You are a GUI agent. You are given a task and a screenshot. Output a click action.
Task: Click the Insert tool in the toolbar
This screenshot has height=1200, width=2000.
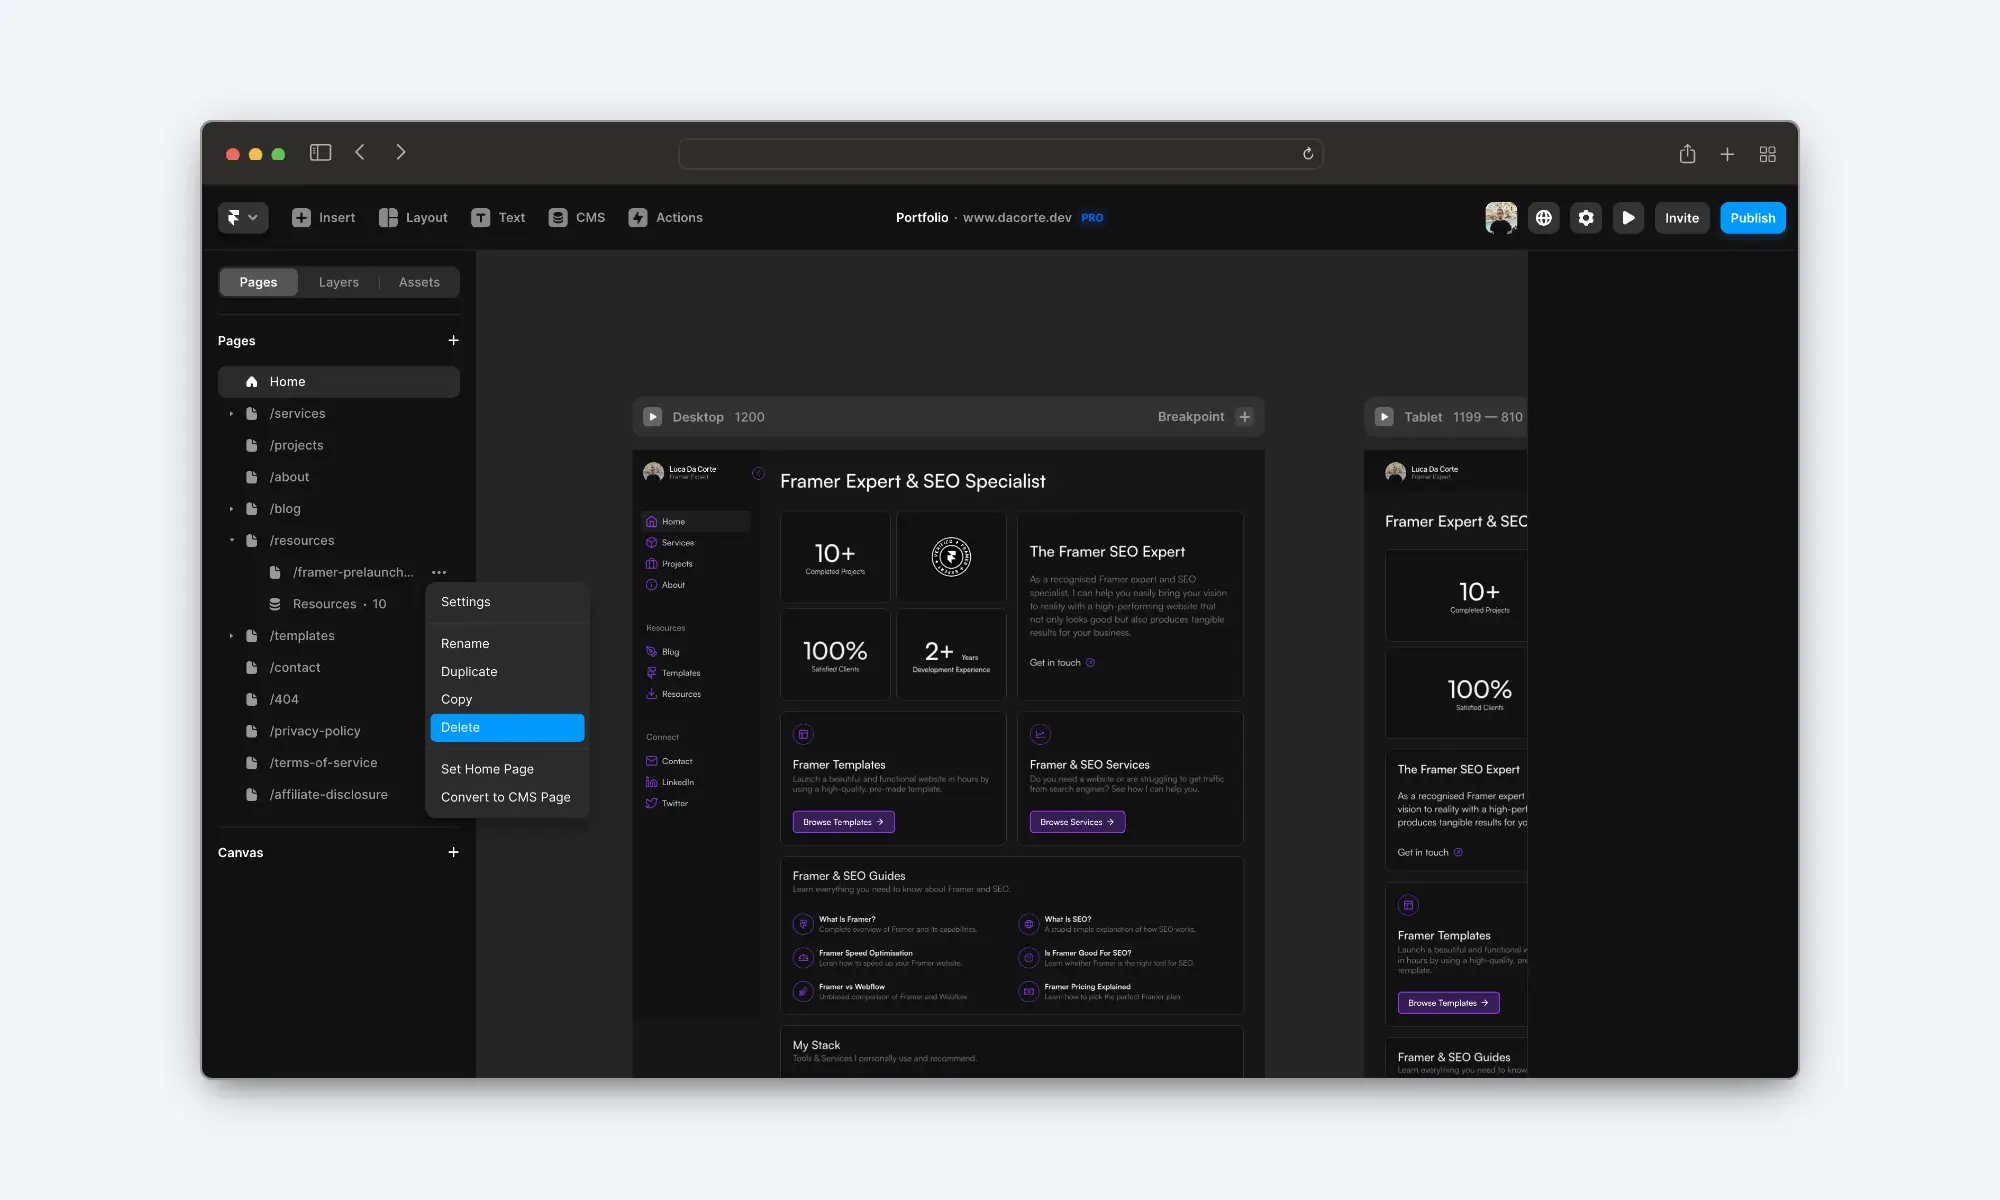click(321, 217)
